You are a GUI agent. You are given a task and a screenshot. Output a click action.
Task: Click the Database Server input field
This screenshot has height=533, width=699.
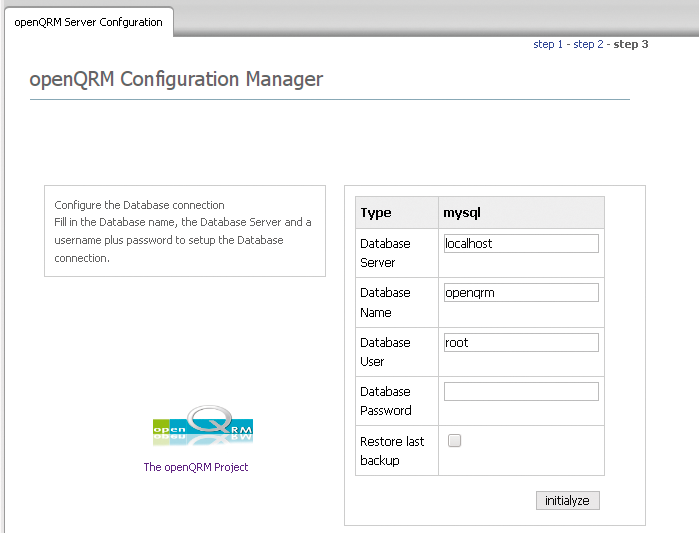pyautogui.click(x=521, y=243)
